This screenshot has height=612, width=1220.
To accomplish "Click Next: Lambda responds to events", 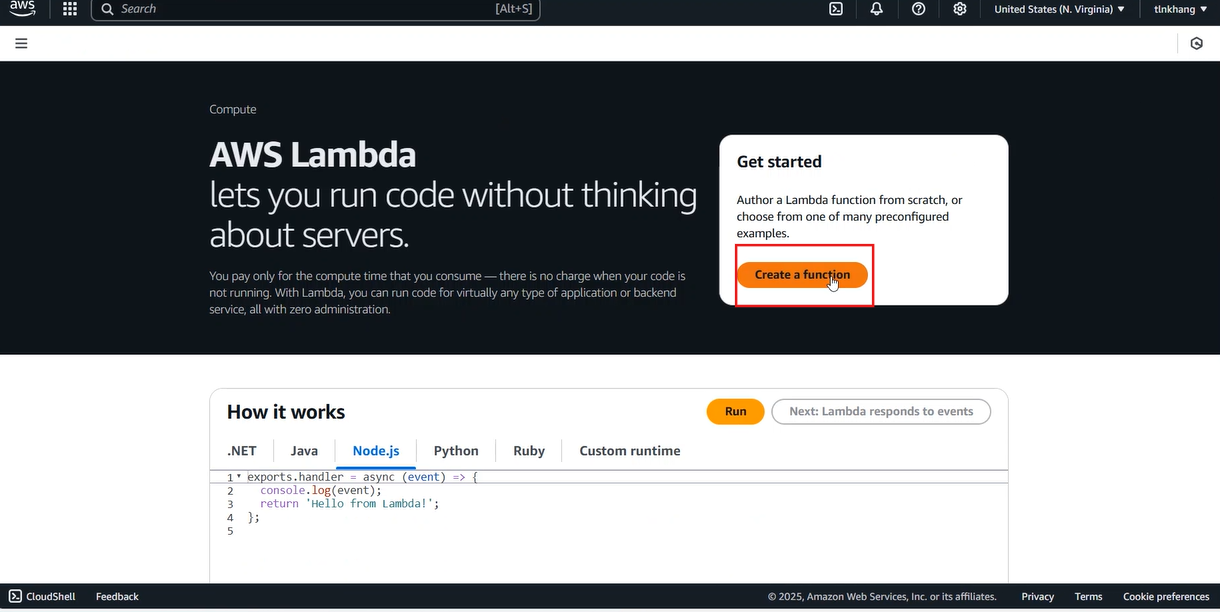I will click(881, 412).
